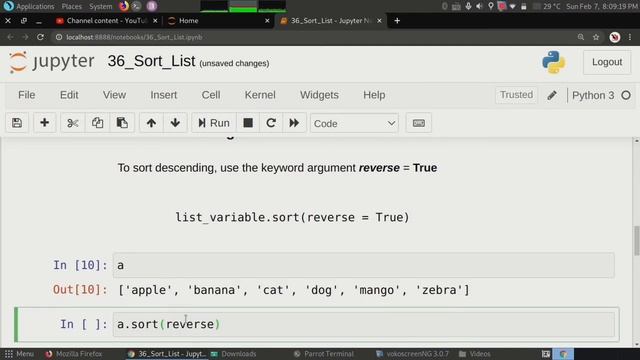Restart the kernel icon
Image resolution: width=640 pixels, height=360 pixels.
(x=271, y=123)
